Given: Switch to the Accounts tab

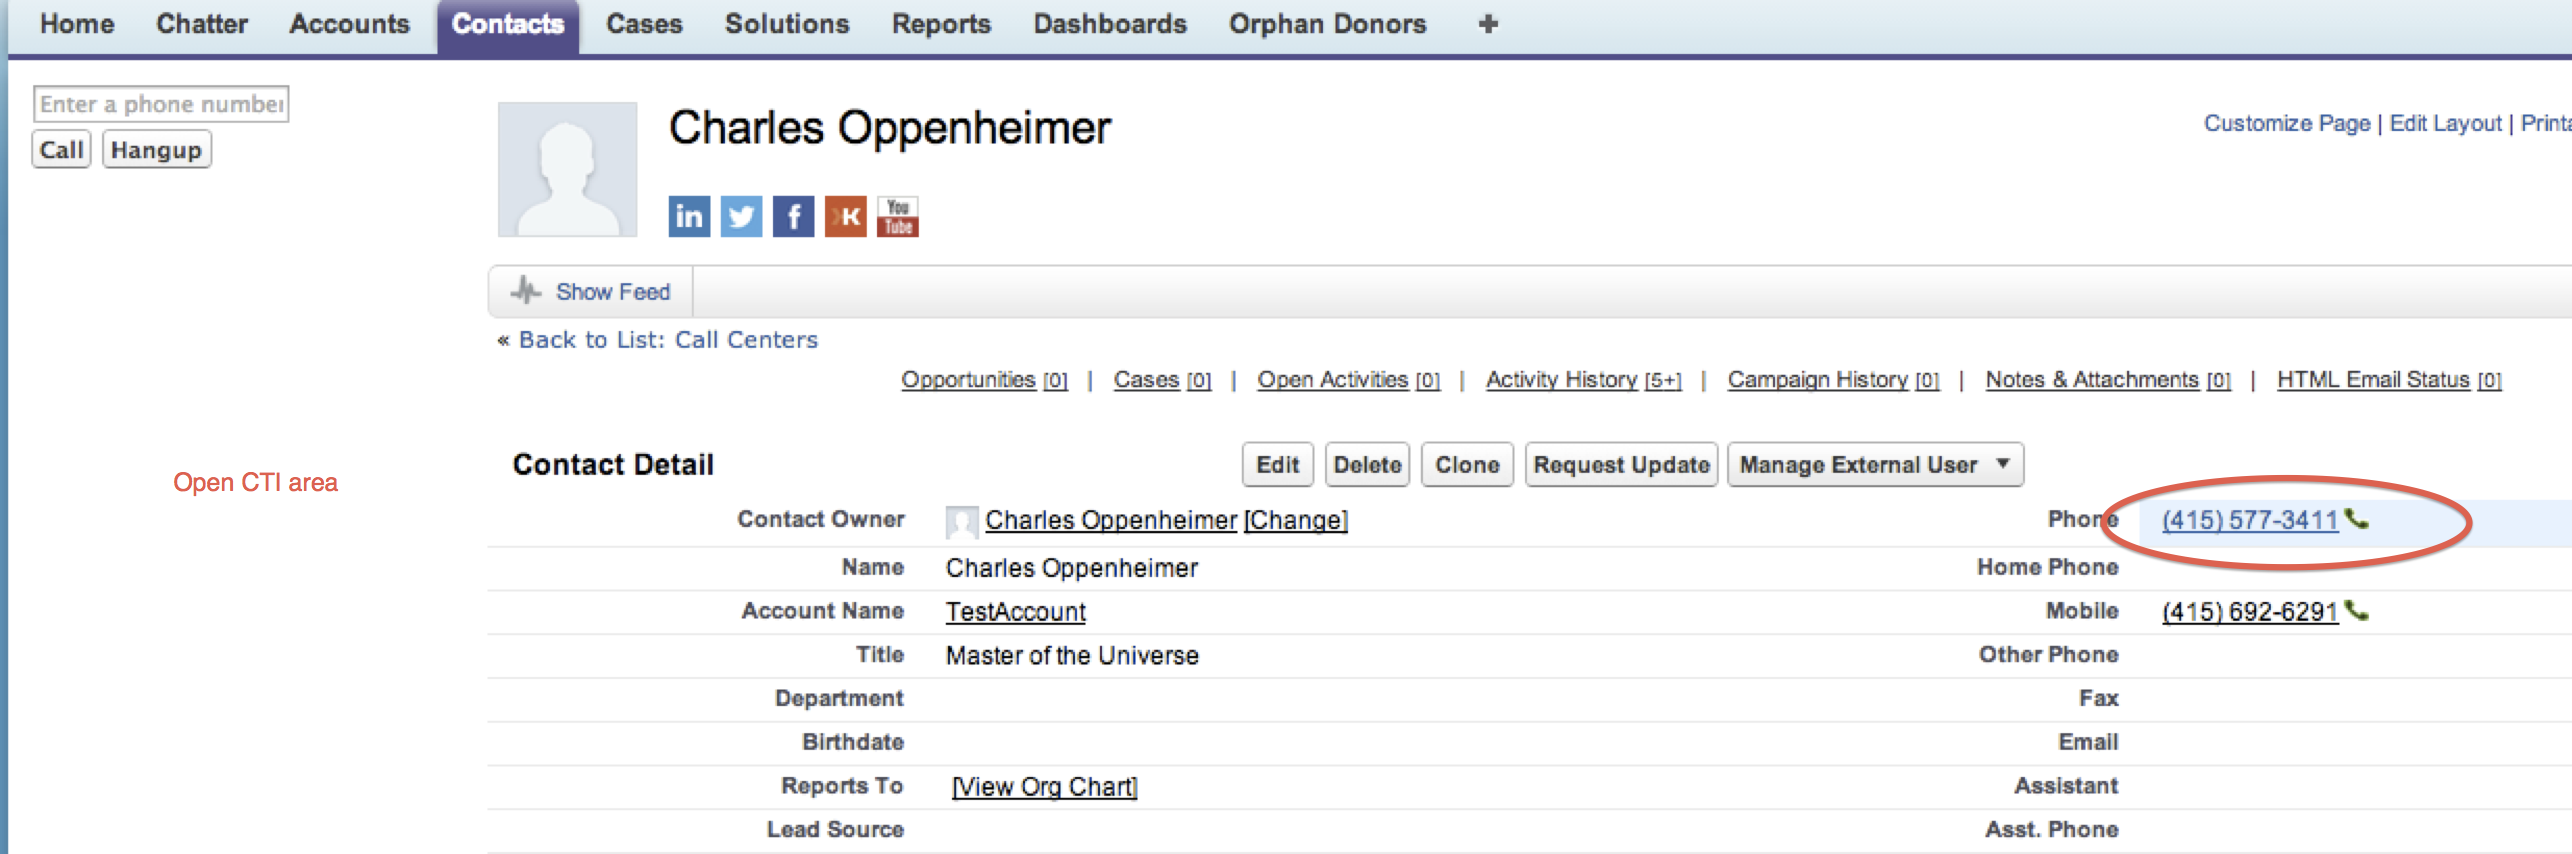Looking at the screenshot, I should (x=349, y=24).
